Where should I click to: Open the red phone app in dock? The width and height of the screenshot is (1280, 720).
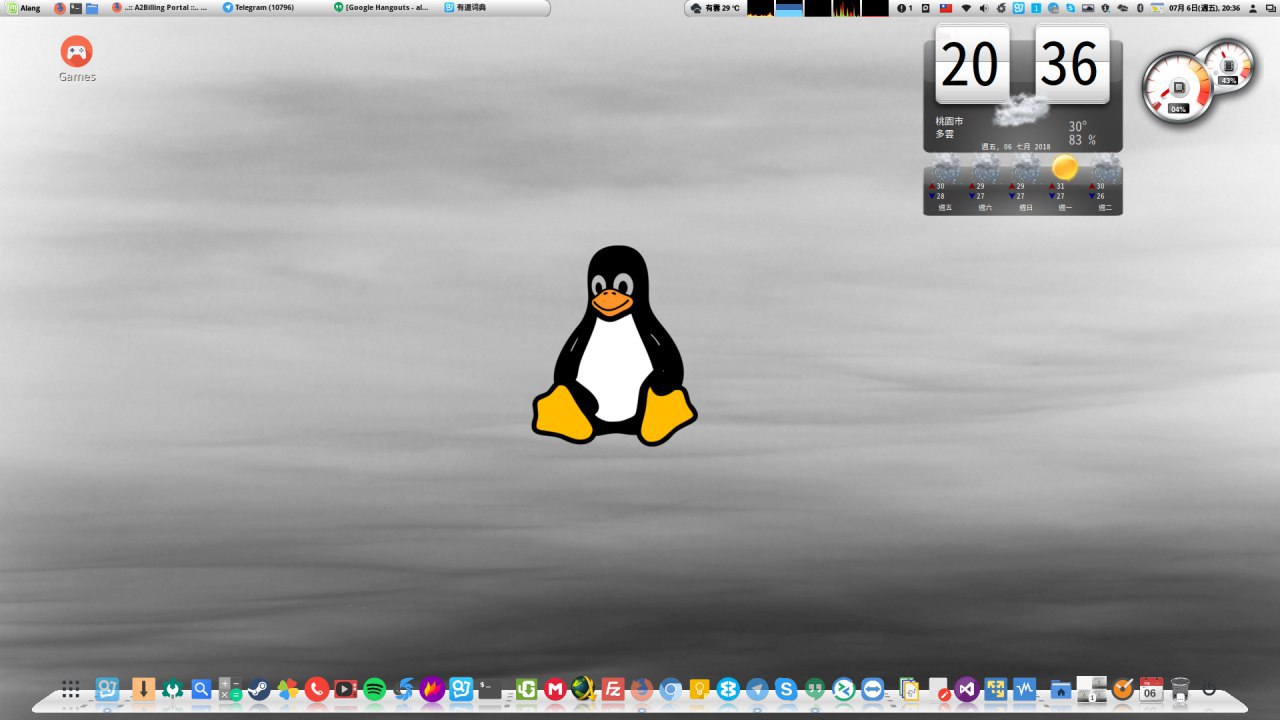pyautogui.click(x=317, y=688)
